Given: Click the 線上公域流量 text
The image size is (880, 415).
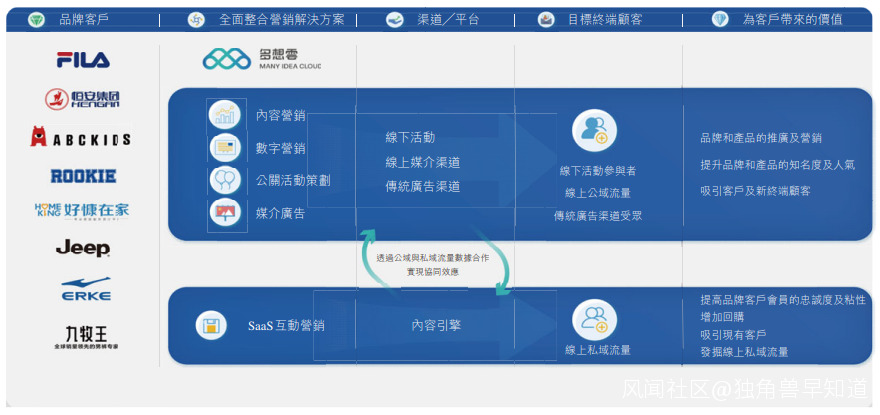Looking at the screenshot, I should pos(598,193).
